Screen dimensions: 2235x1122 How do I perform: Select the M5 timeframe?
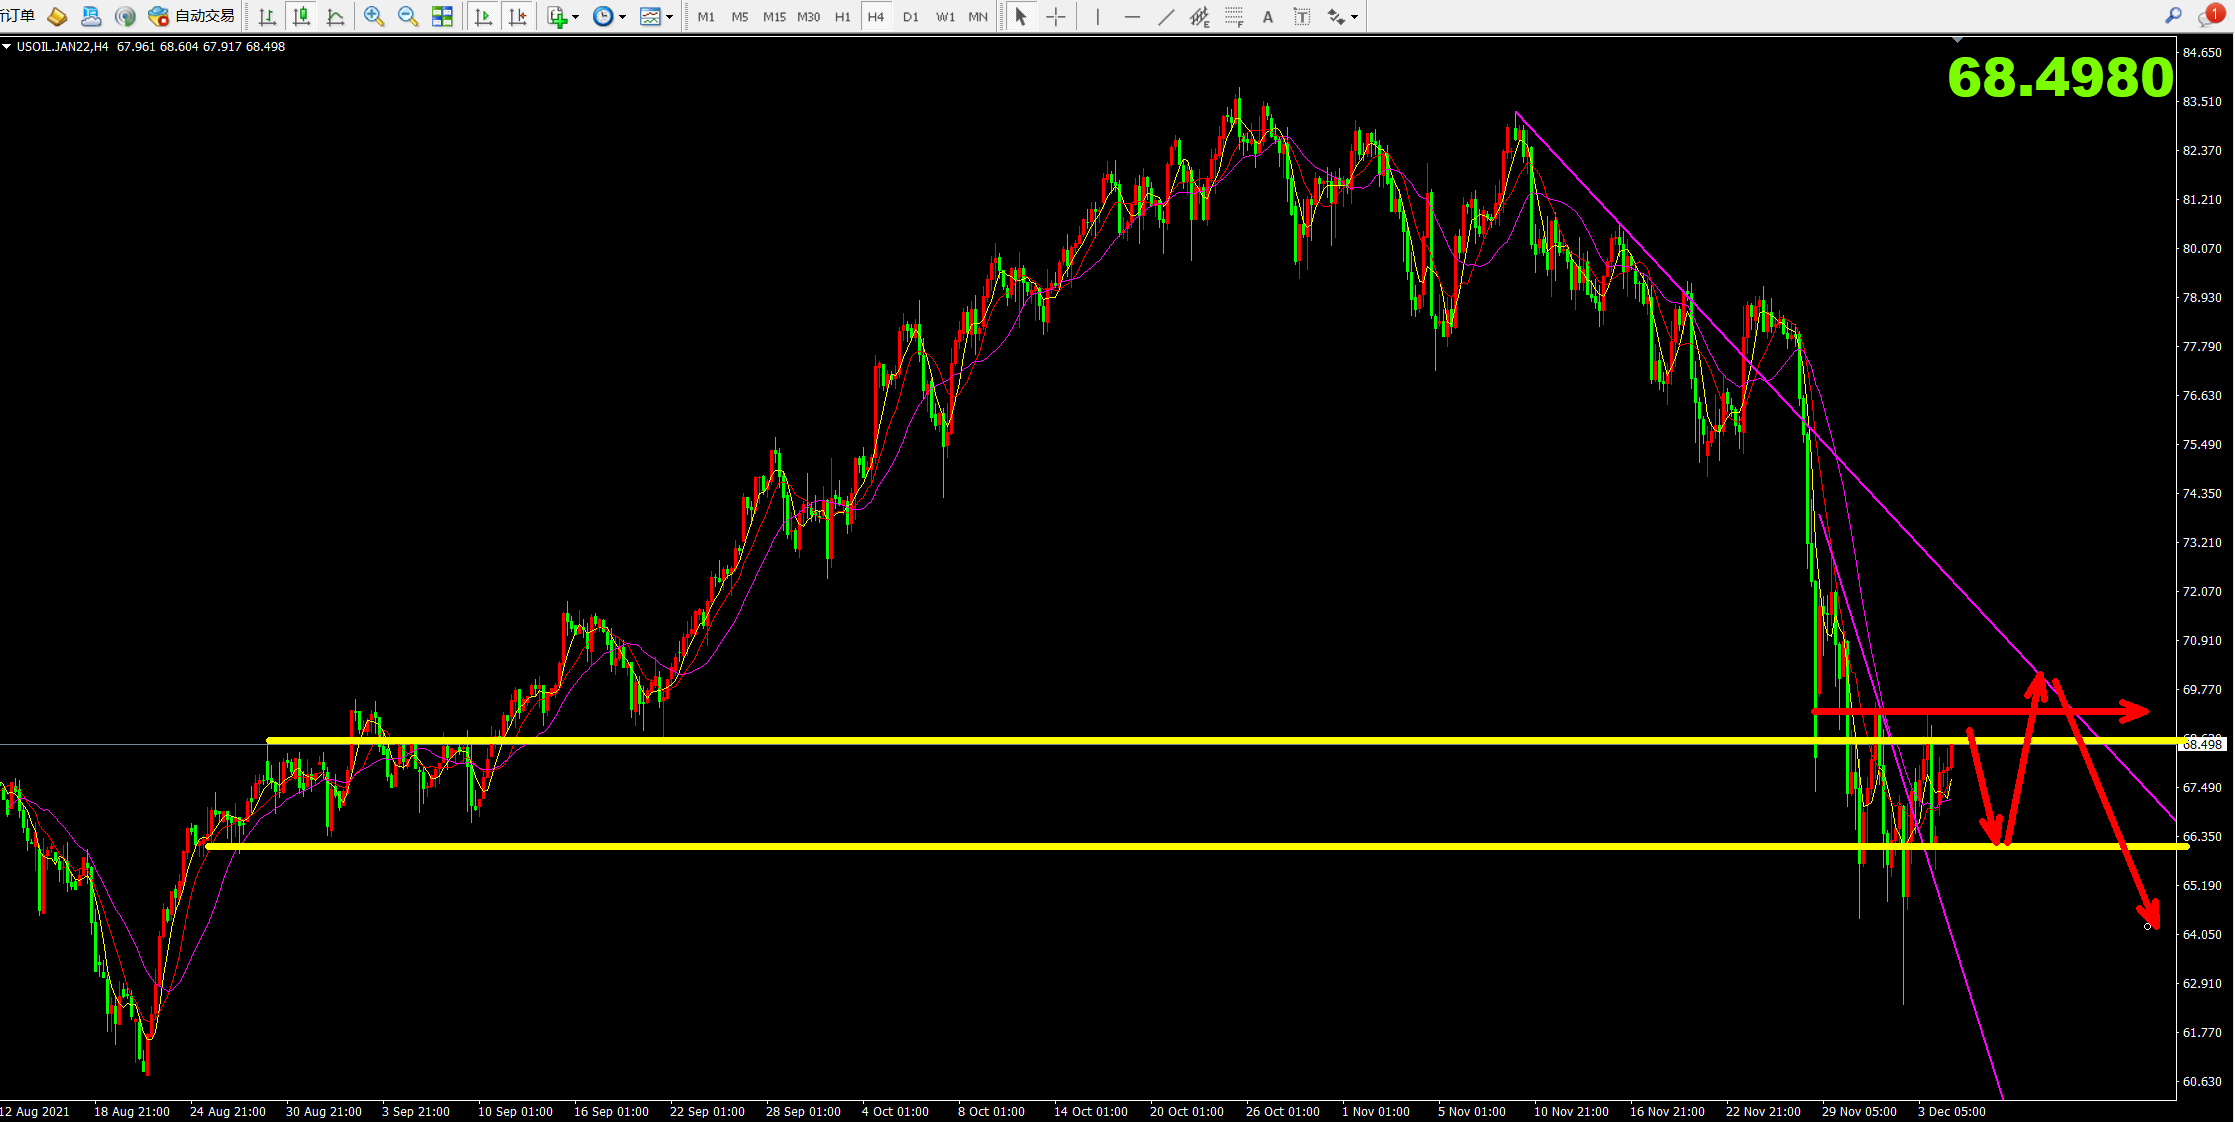pyautogui.click(x=740, y=17)
